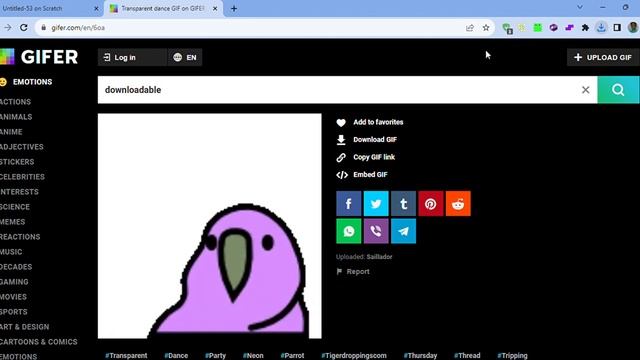
Task: Open tab search chevron
Action: pos(580,7)
